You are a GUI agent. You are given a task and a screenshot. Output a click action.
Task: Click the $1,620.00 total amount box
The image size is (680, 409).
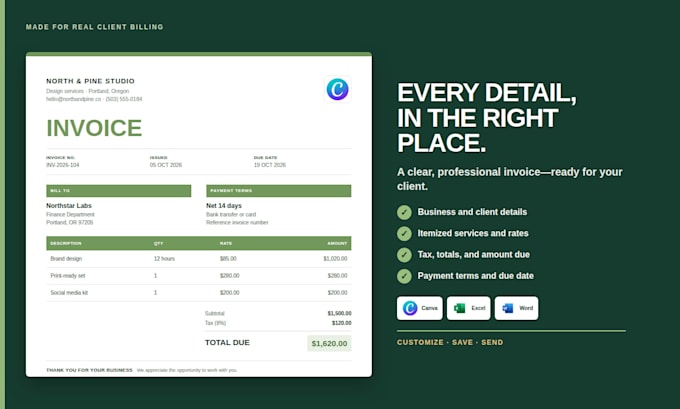(329, 344)
